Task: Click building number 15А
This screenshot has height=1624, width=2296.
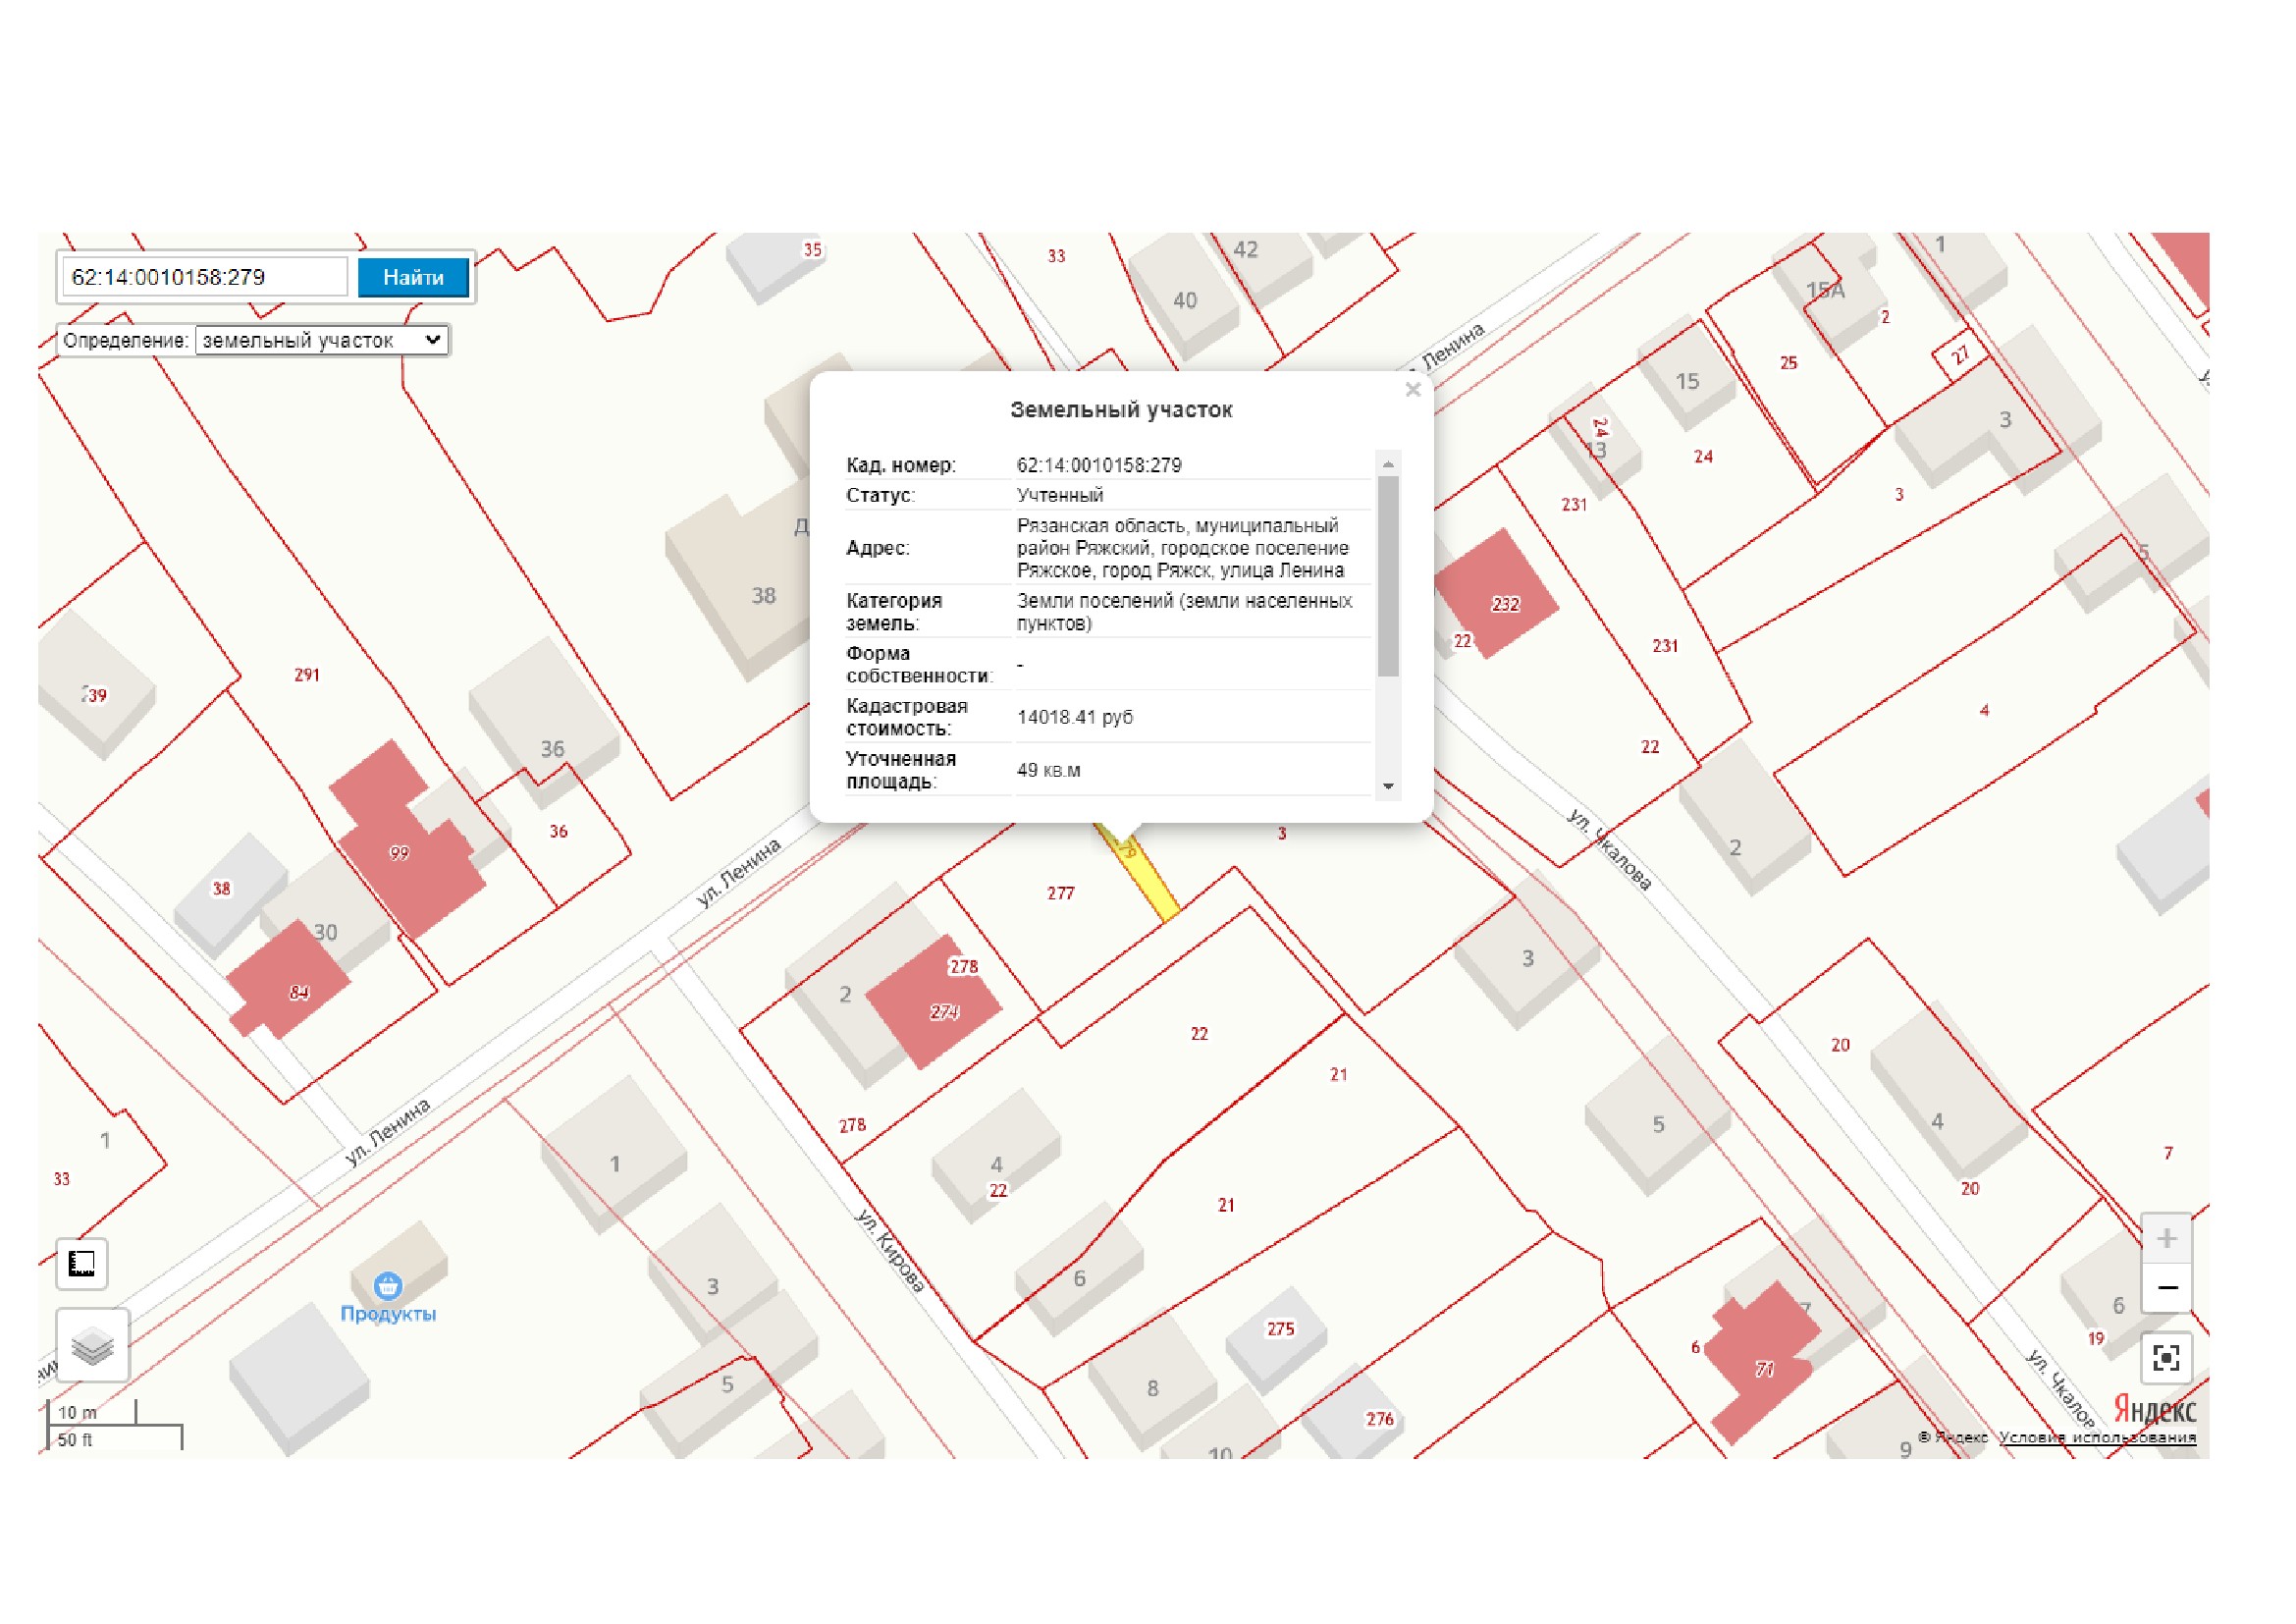Action: click(x=1824, y=290)
